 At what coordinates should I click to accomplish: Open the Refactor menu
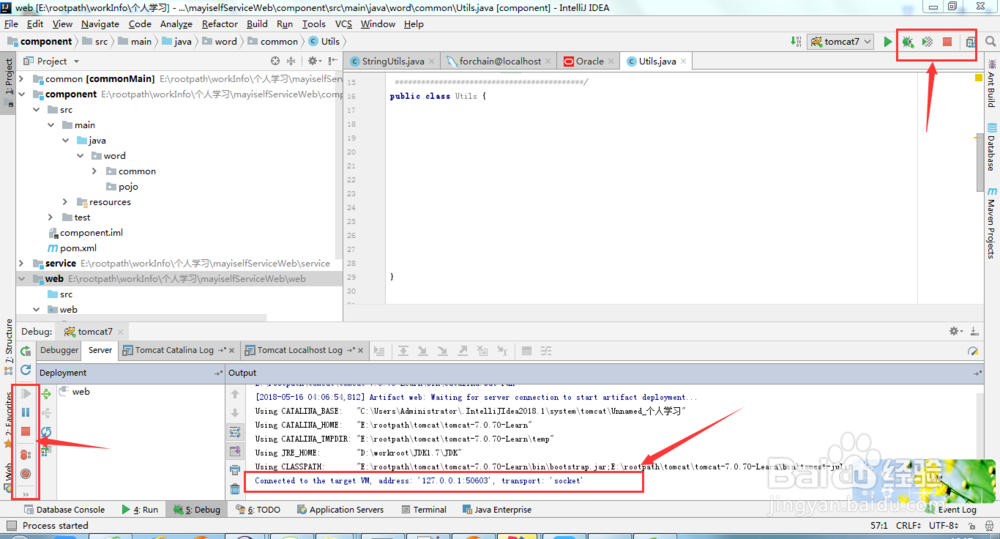[x=219, y=24]
